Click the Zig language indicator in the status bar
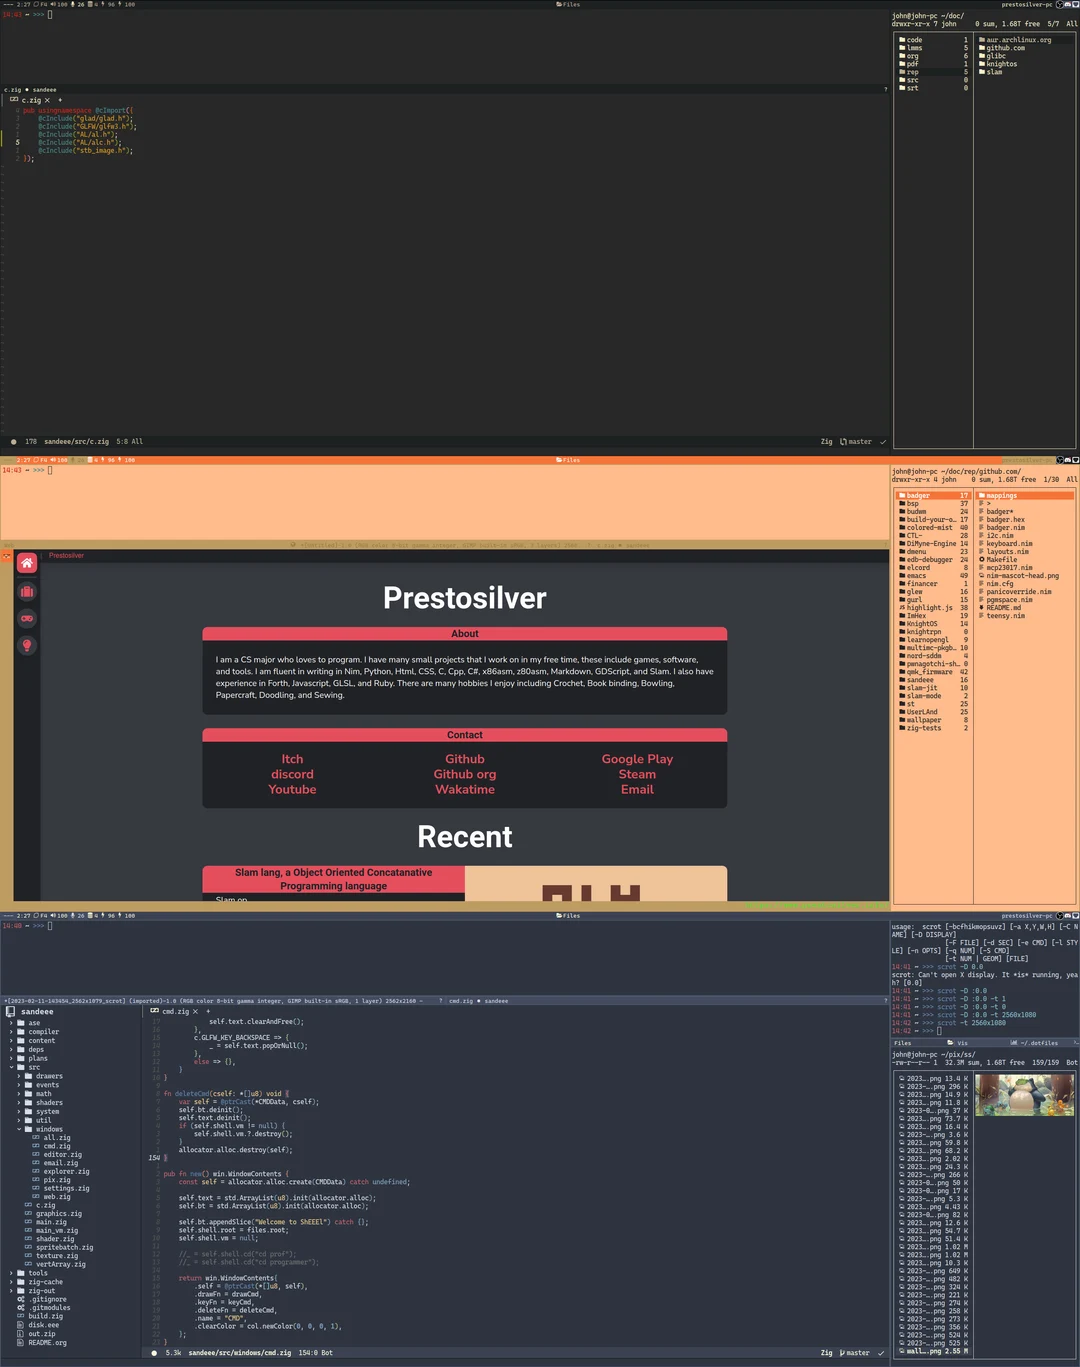Image resolution: width=1080 pixels, height=1367 pixels. 827,441
